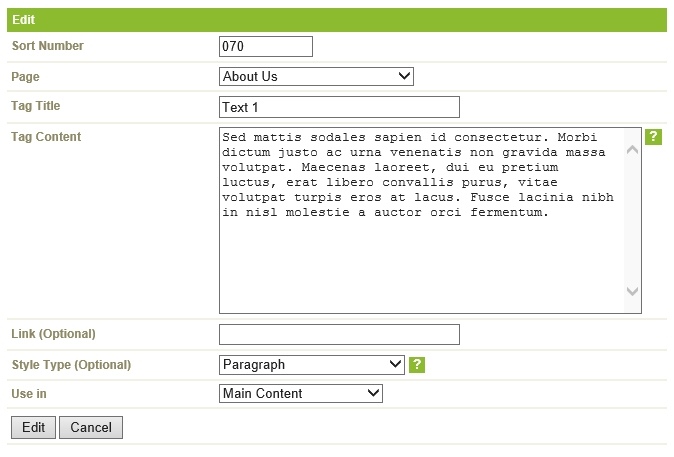Click the Style Type (Optional) label
The image size is (674, 457).
(71, 365)
